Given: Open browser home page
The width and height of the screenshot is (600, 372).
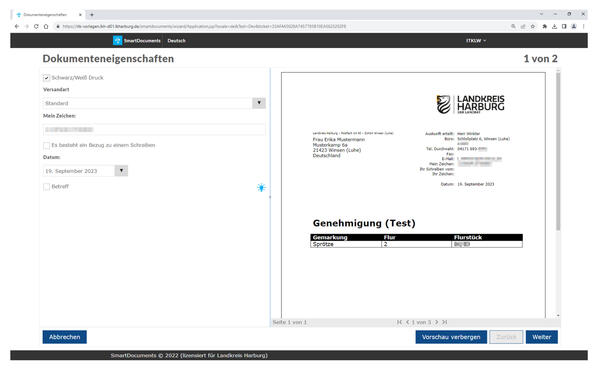Looking at the screenshot, I should tap(46, 26).
